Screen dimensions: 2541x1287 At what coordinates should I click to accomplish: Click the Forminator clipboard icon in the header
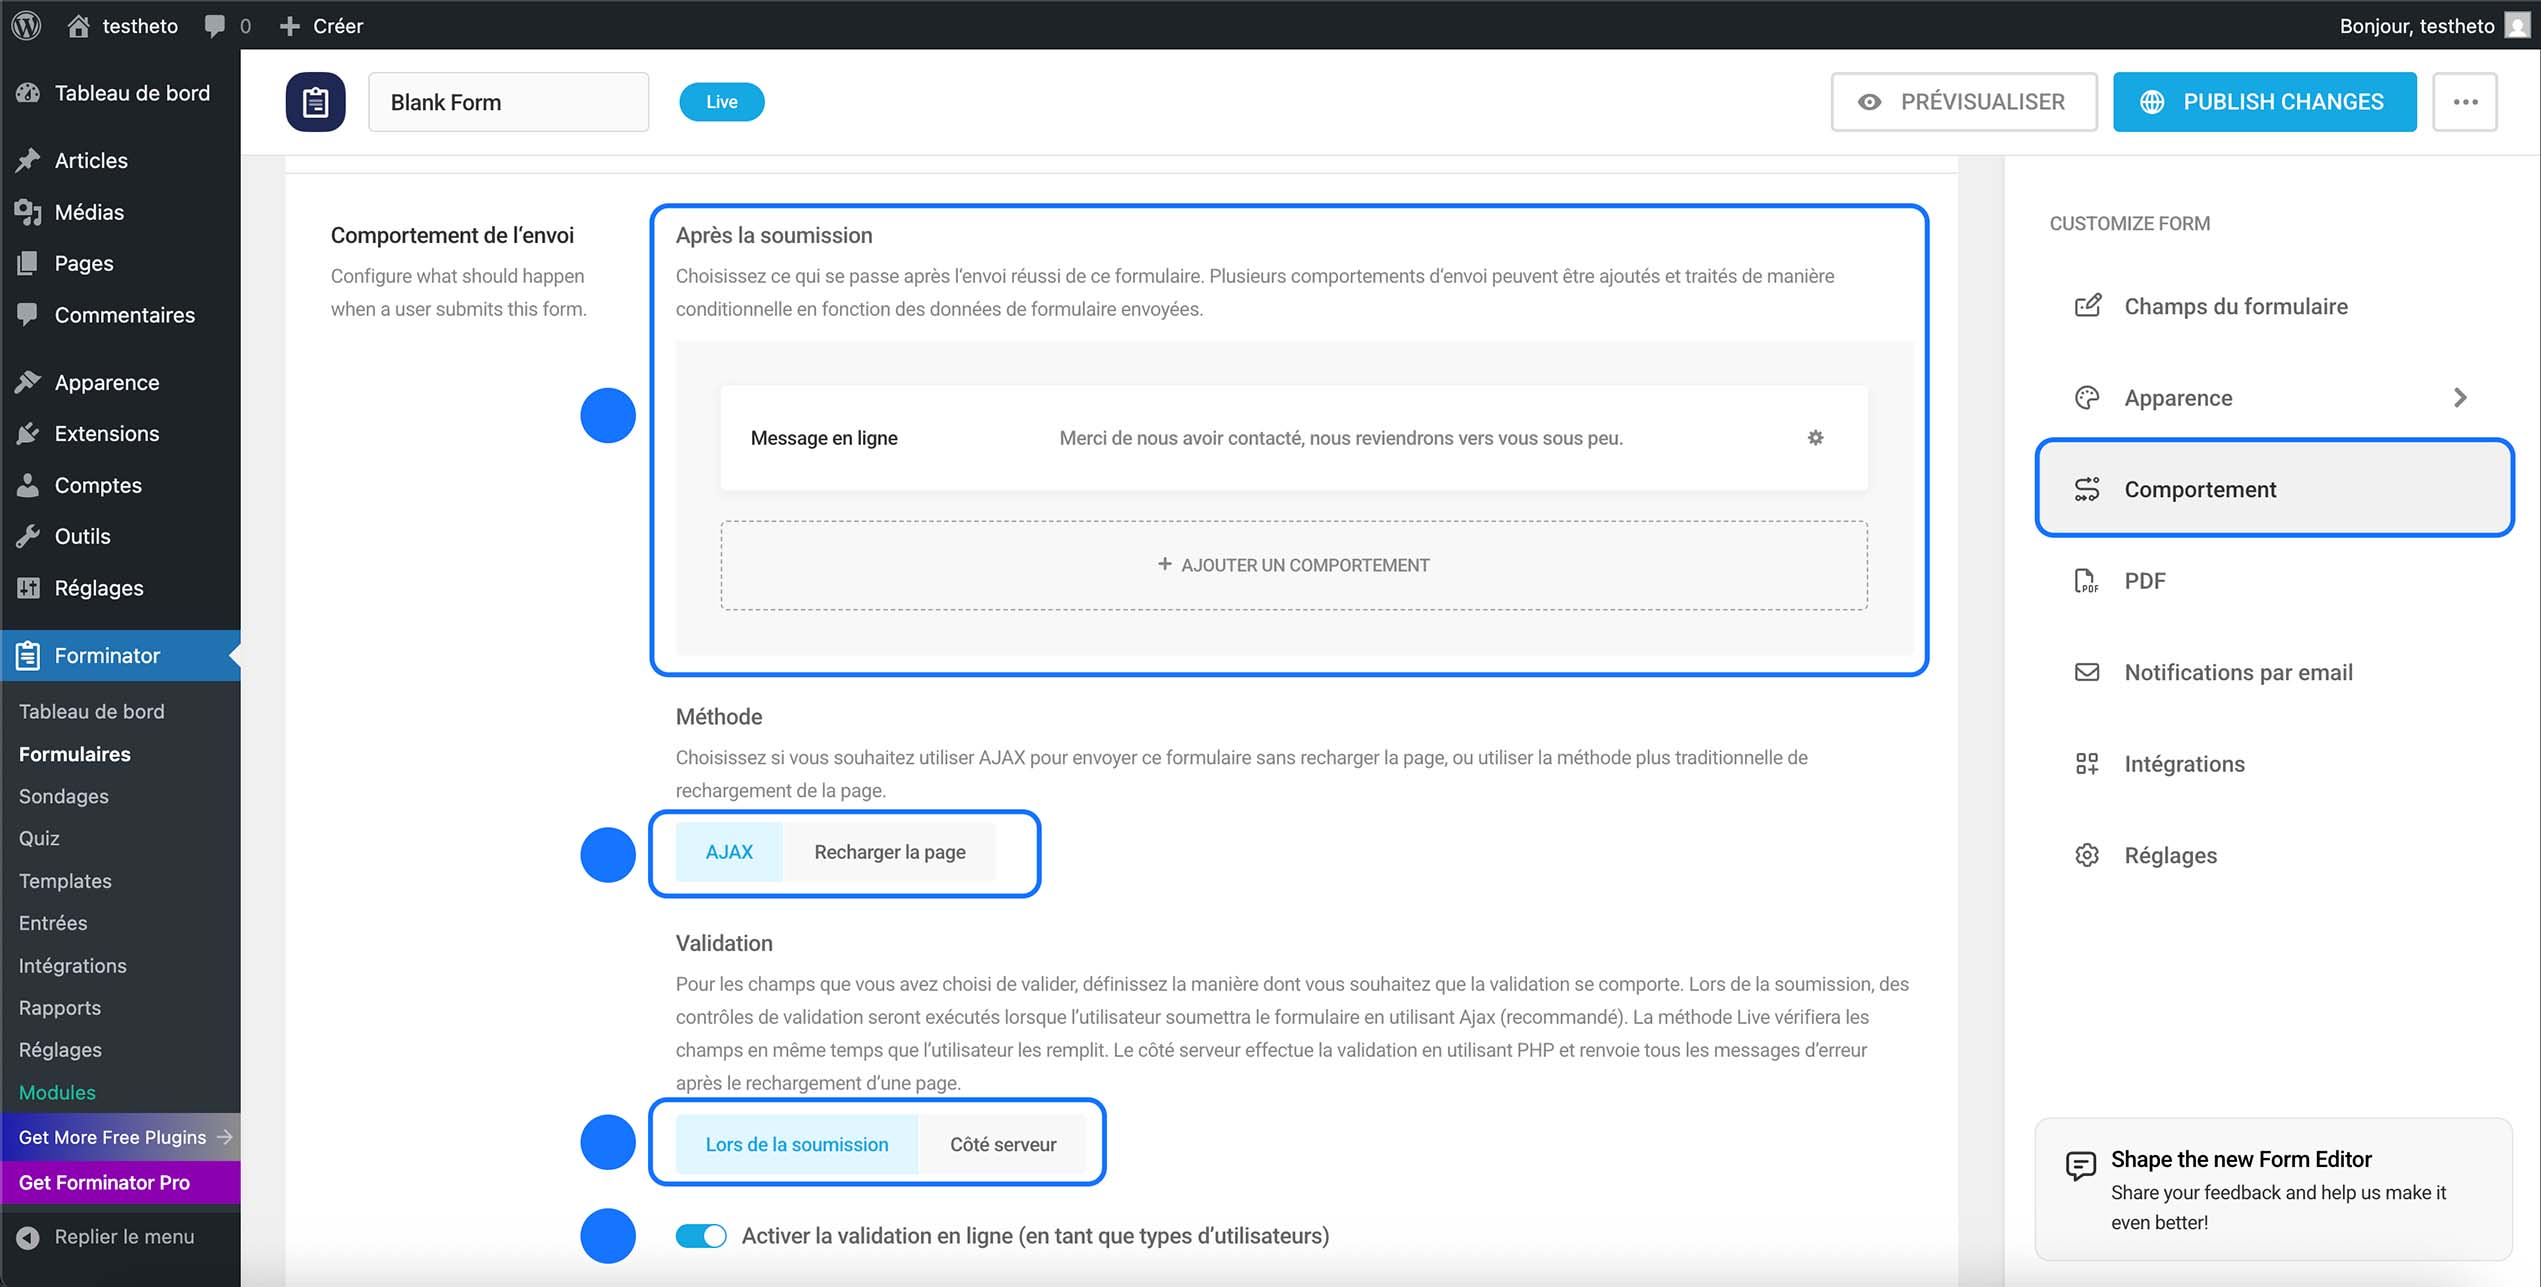tap(315, 101)
